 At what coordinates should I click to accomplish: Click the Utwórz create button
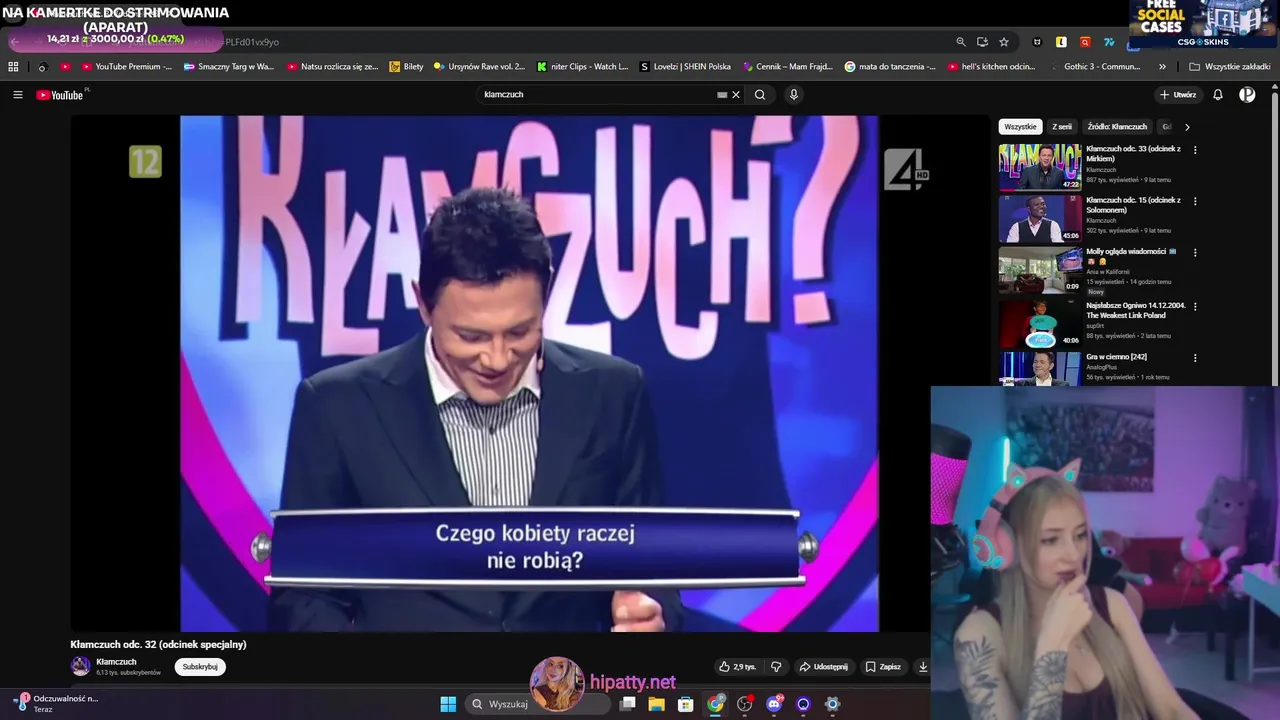coord(1177,95)
